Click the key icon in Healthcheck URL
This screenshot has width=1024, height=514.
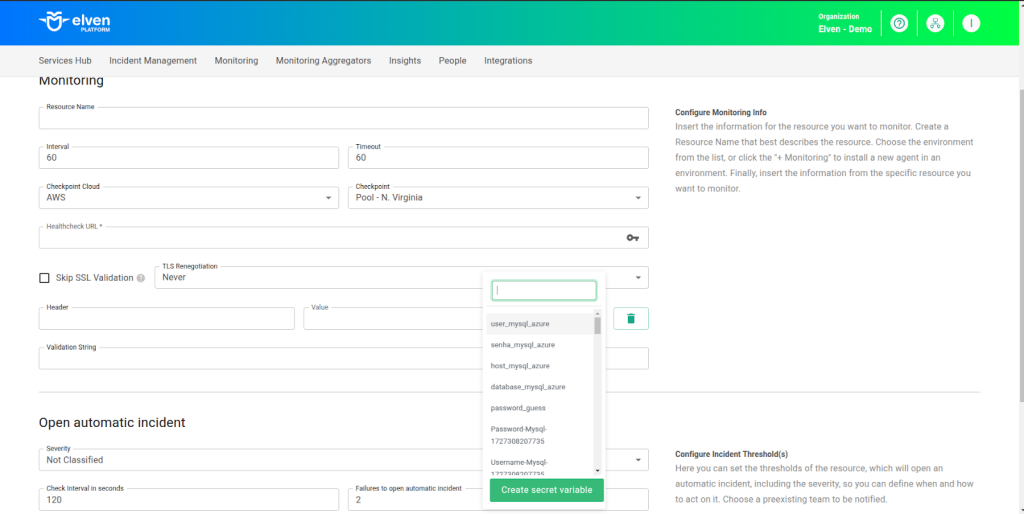click(x=632, y=238)
